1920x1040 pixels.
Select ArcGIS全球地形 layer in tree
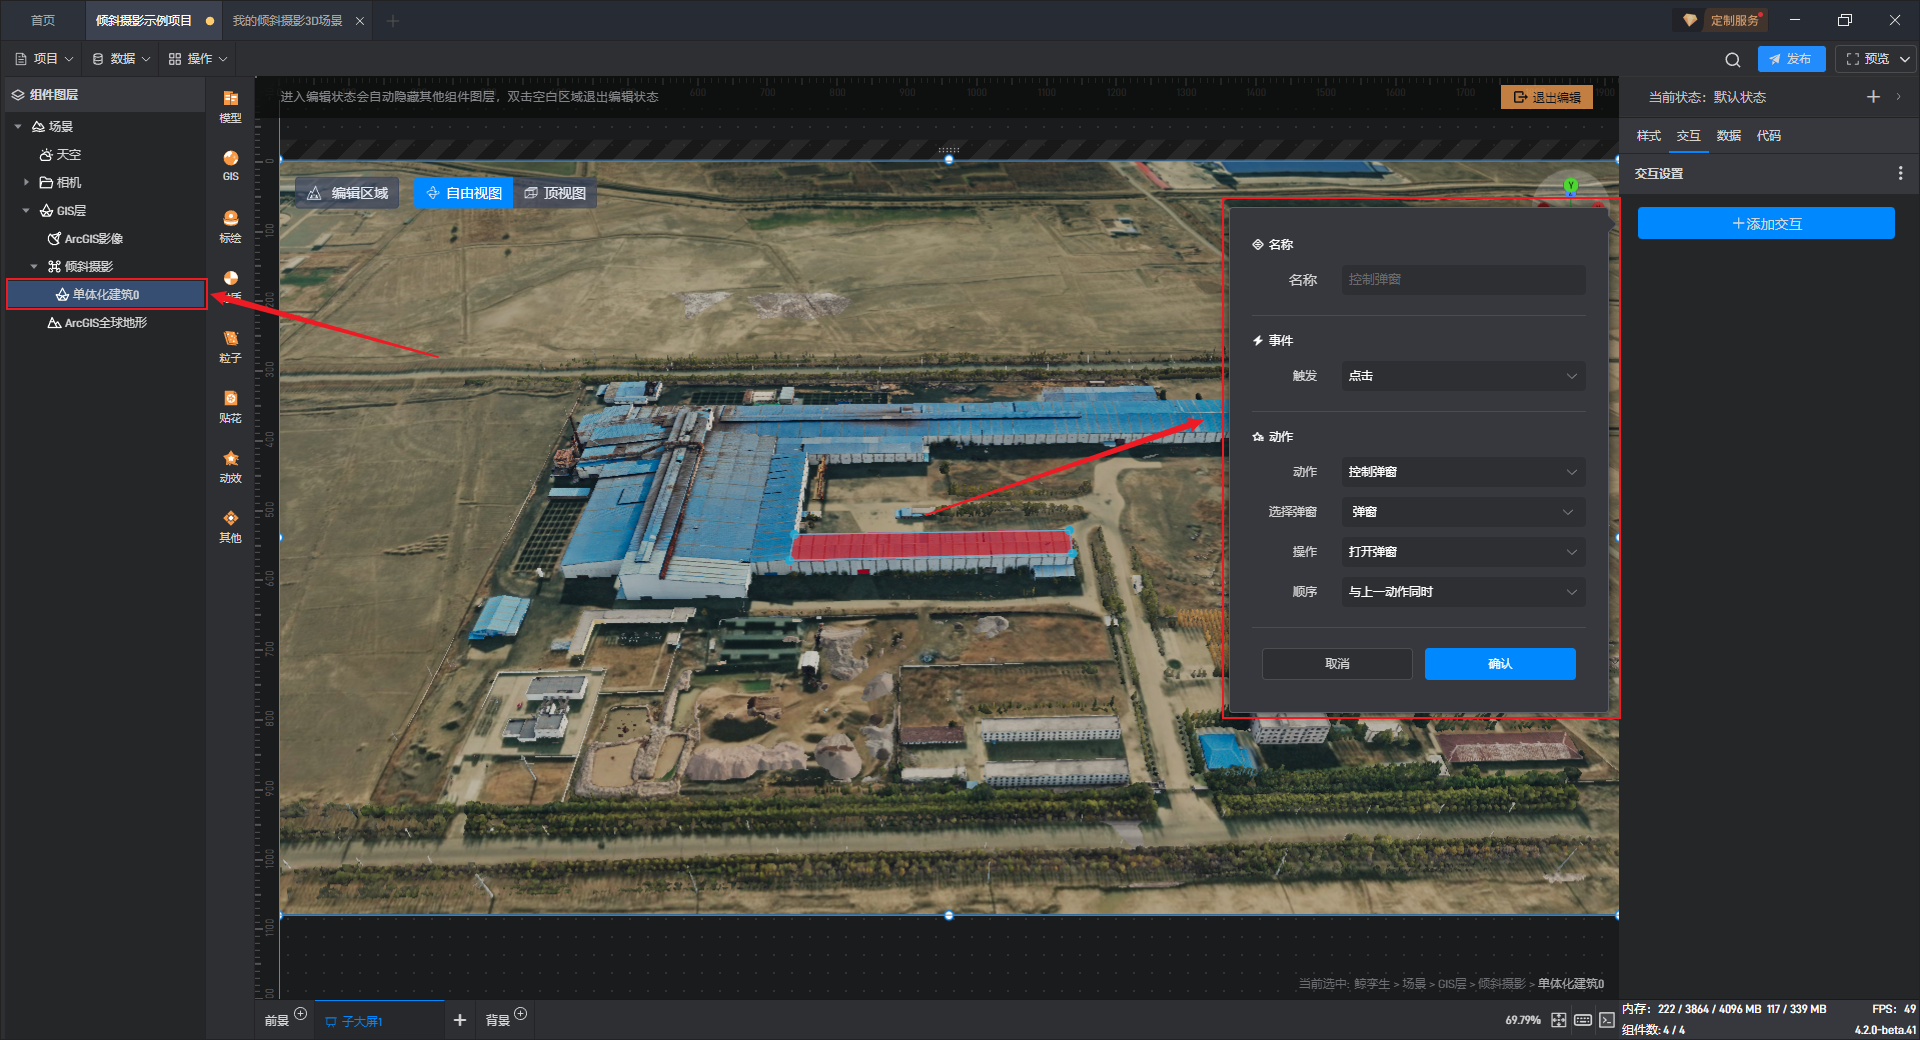click(x=105, y=323)
